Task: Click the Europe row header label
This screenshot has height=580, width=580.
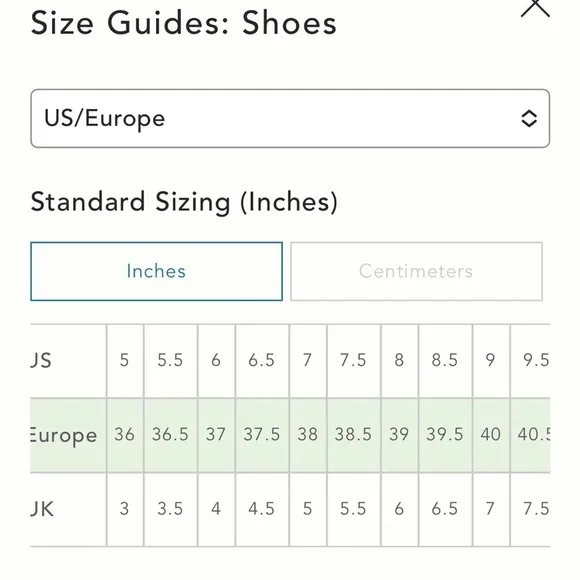Action: [64, 436]
